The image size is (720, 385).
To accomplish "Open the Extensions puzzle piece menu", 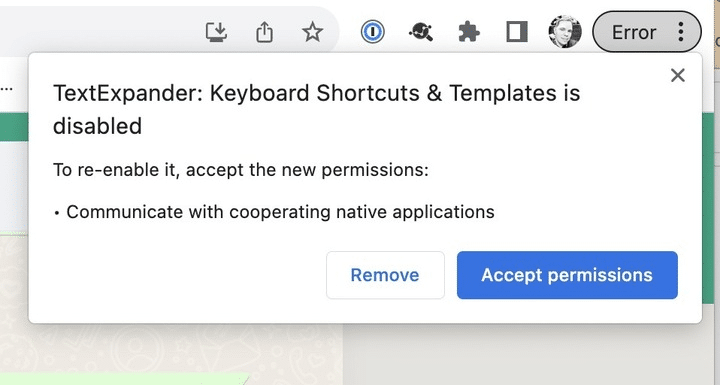I will pyautogui.click(x=469, y=32).
